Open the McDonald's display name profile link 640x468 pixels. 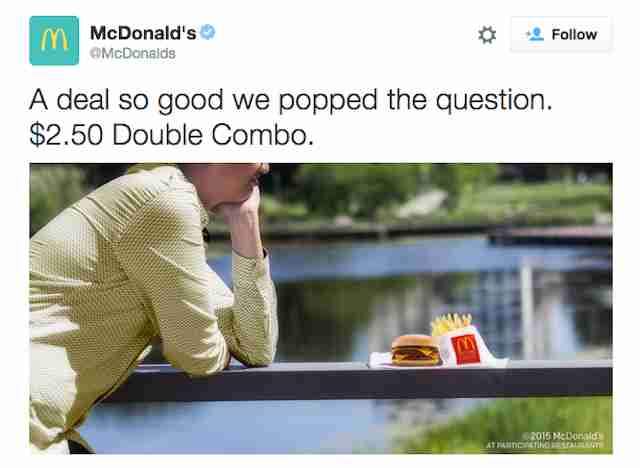tap(143, 33)
